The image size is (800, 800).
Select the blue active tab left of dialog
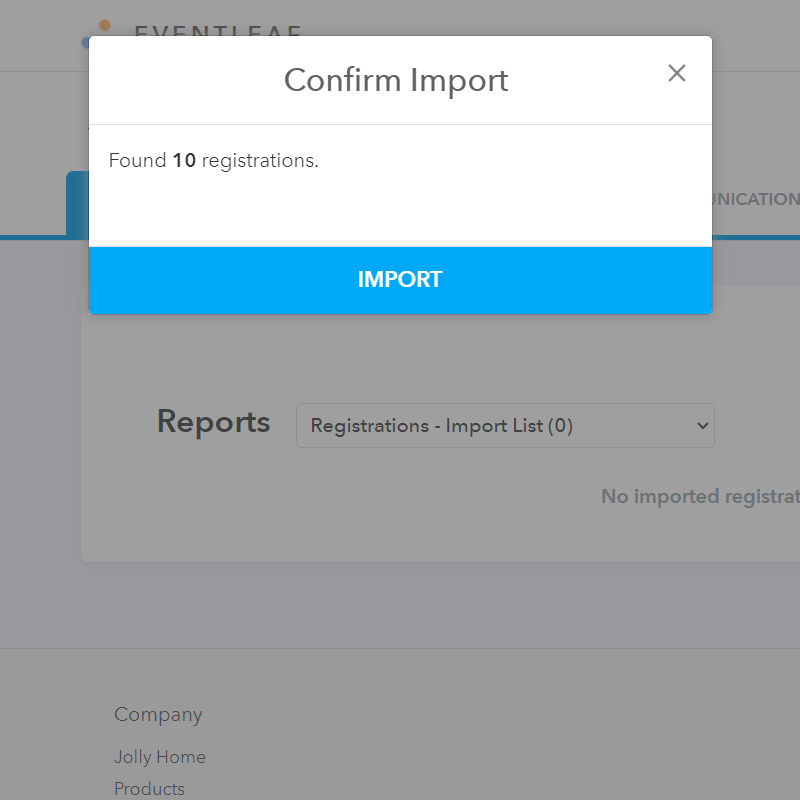(77, 203)
